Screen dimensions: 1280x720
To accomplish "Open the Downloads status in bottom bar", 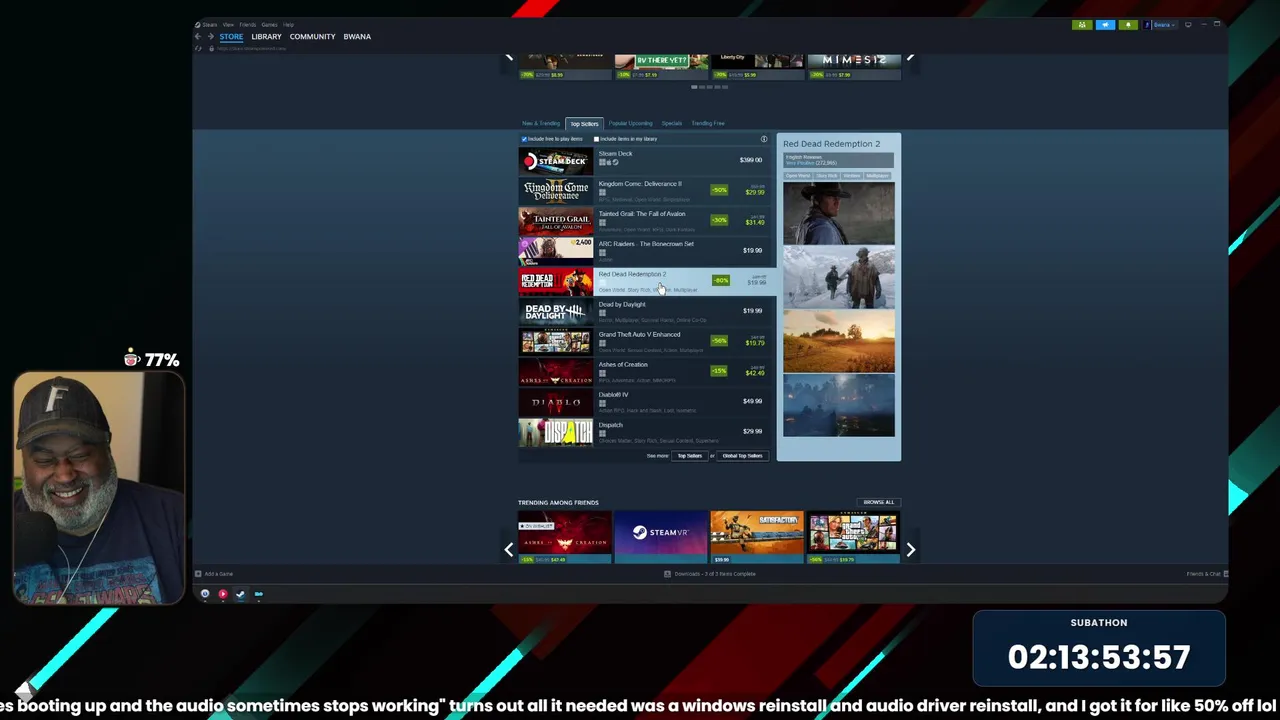I will point(710,574).
